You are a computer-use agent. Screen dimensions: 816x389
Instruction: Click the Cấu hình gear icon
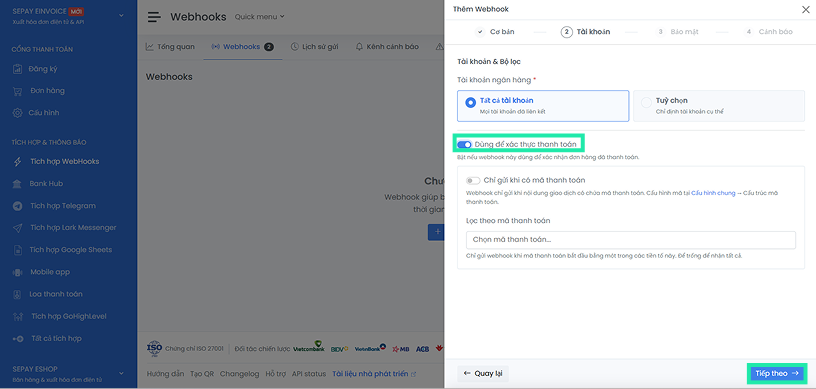pos(17,112)
